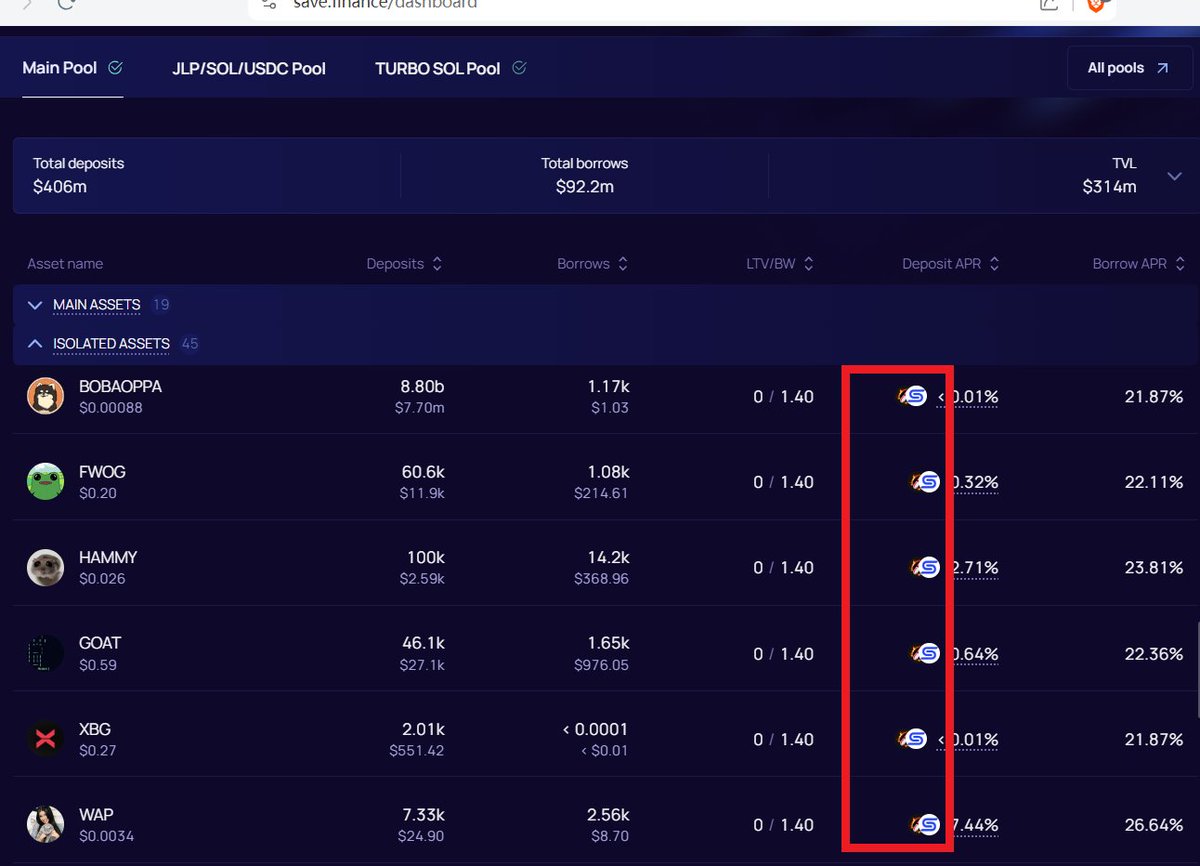The height and width of the screenshot is (866, 1200).
Task: Open the XBG red X token icon
Action: 46,739
